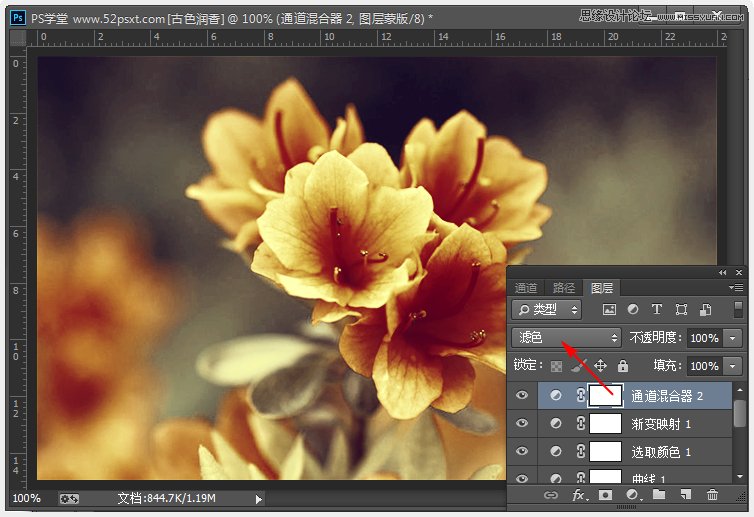Hide the 曲线 1 layer
This screenshot has width=754, height=517.
(x=522, y=478)
